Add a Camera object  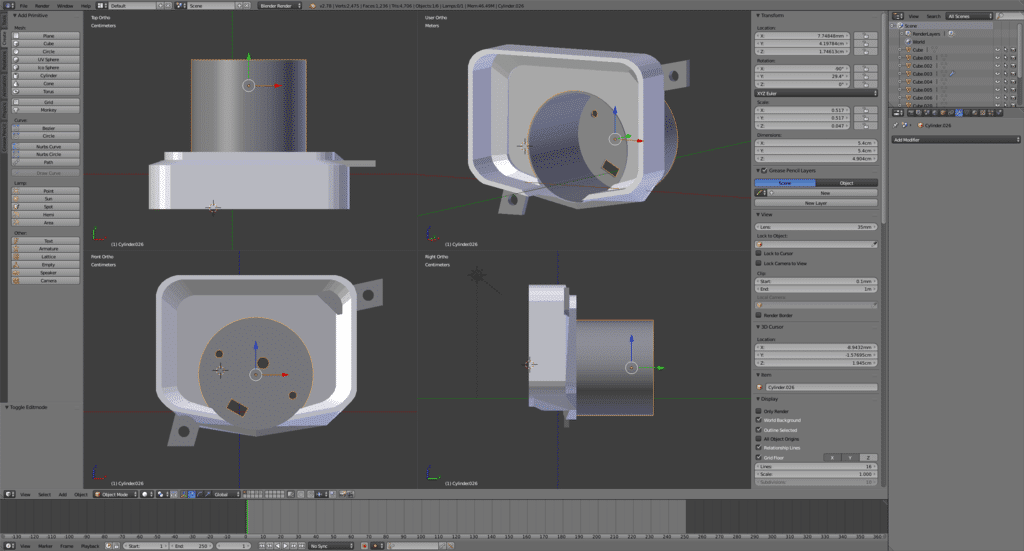click(48, 281)
